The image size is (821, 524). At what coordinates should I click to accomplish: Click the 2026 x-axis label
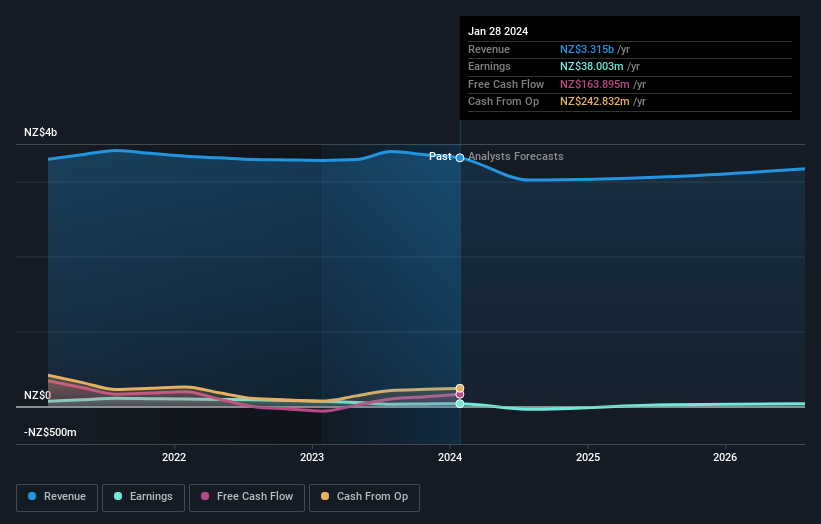coord(725,457)
